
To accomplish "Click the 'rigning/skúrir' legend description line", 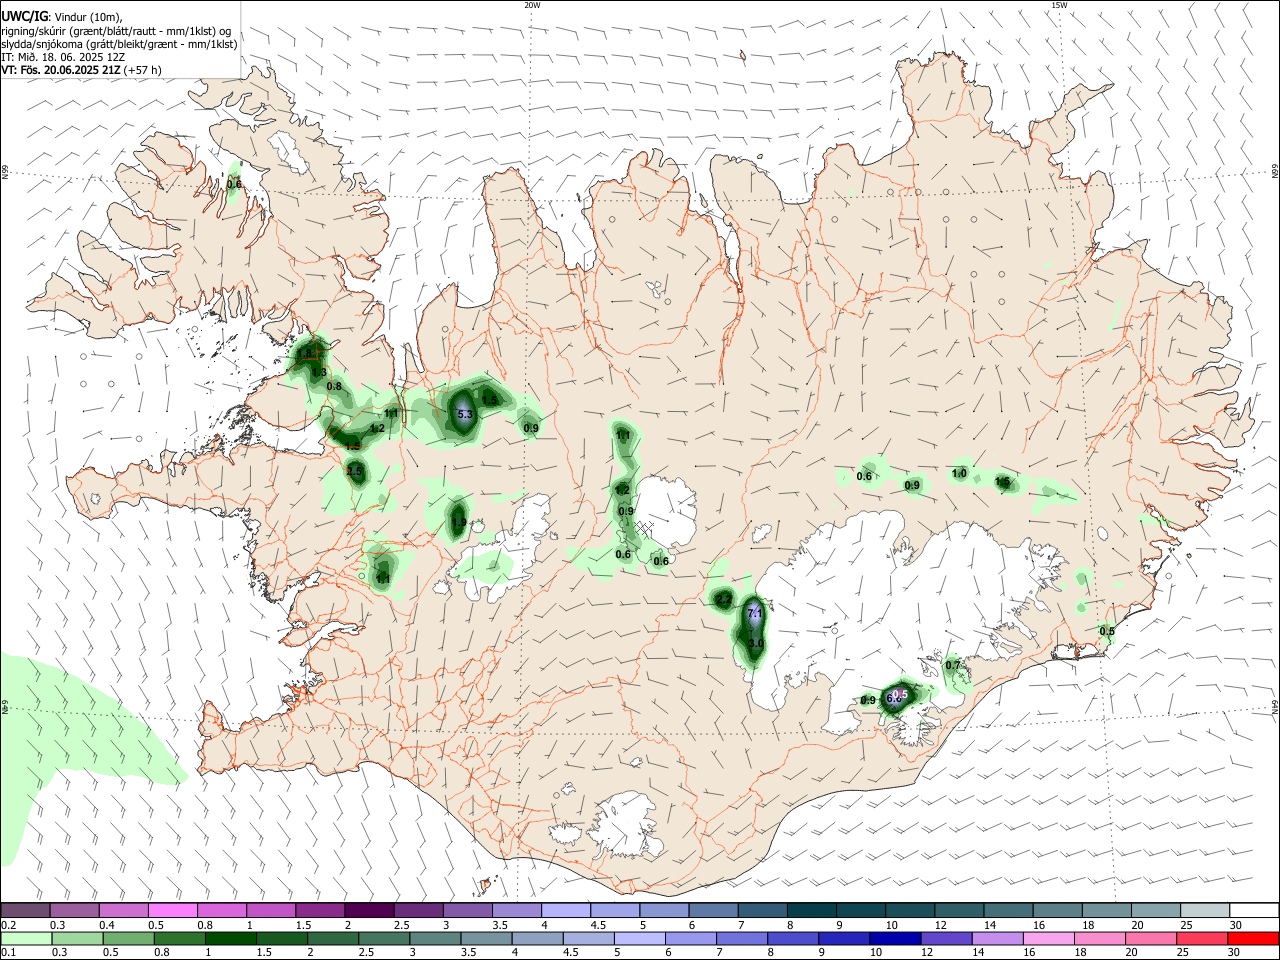I will point(116,31).
